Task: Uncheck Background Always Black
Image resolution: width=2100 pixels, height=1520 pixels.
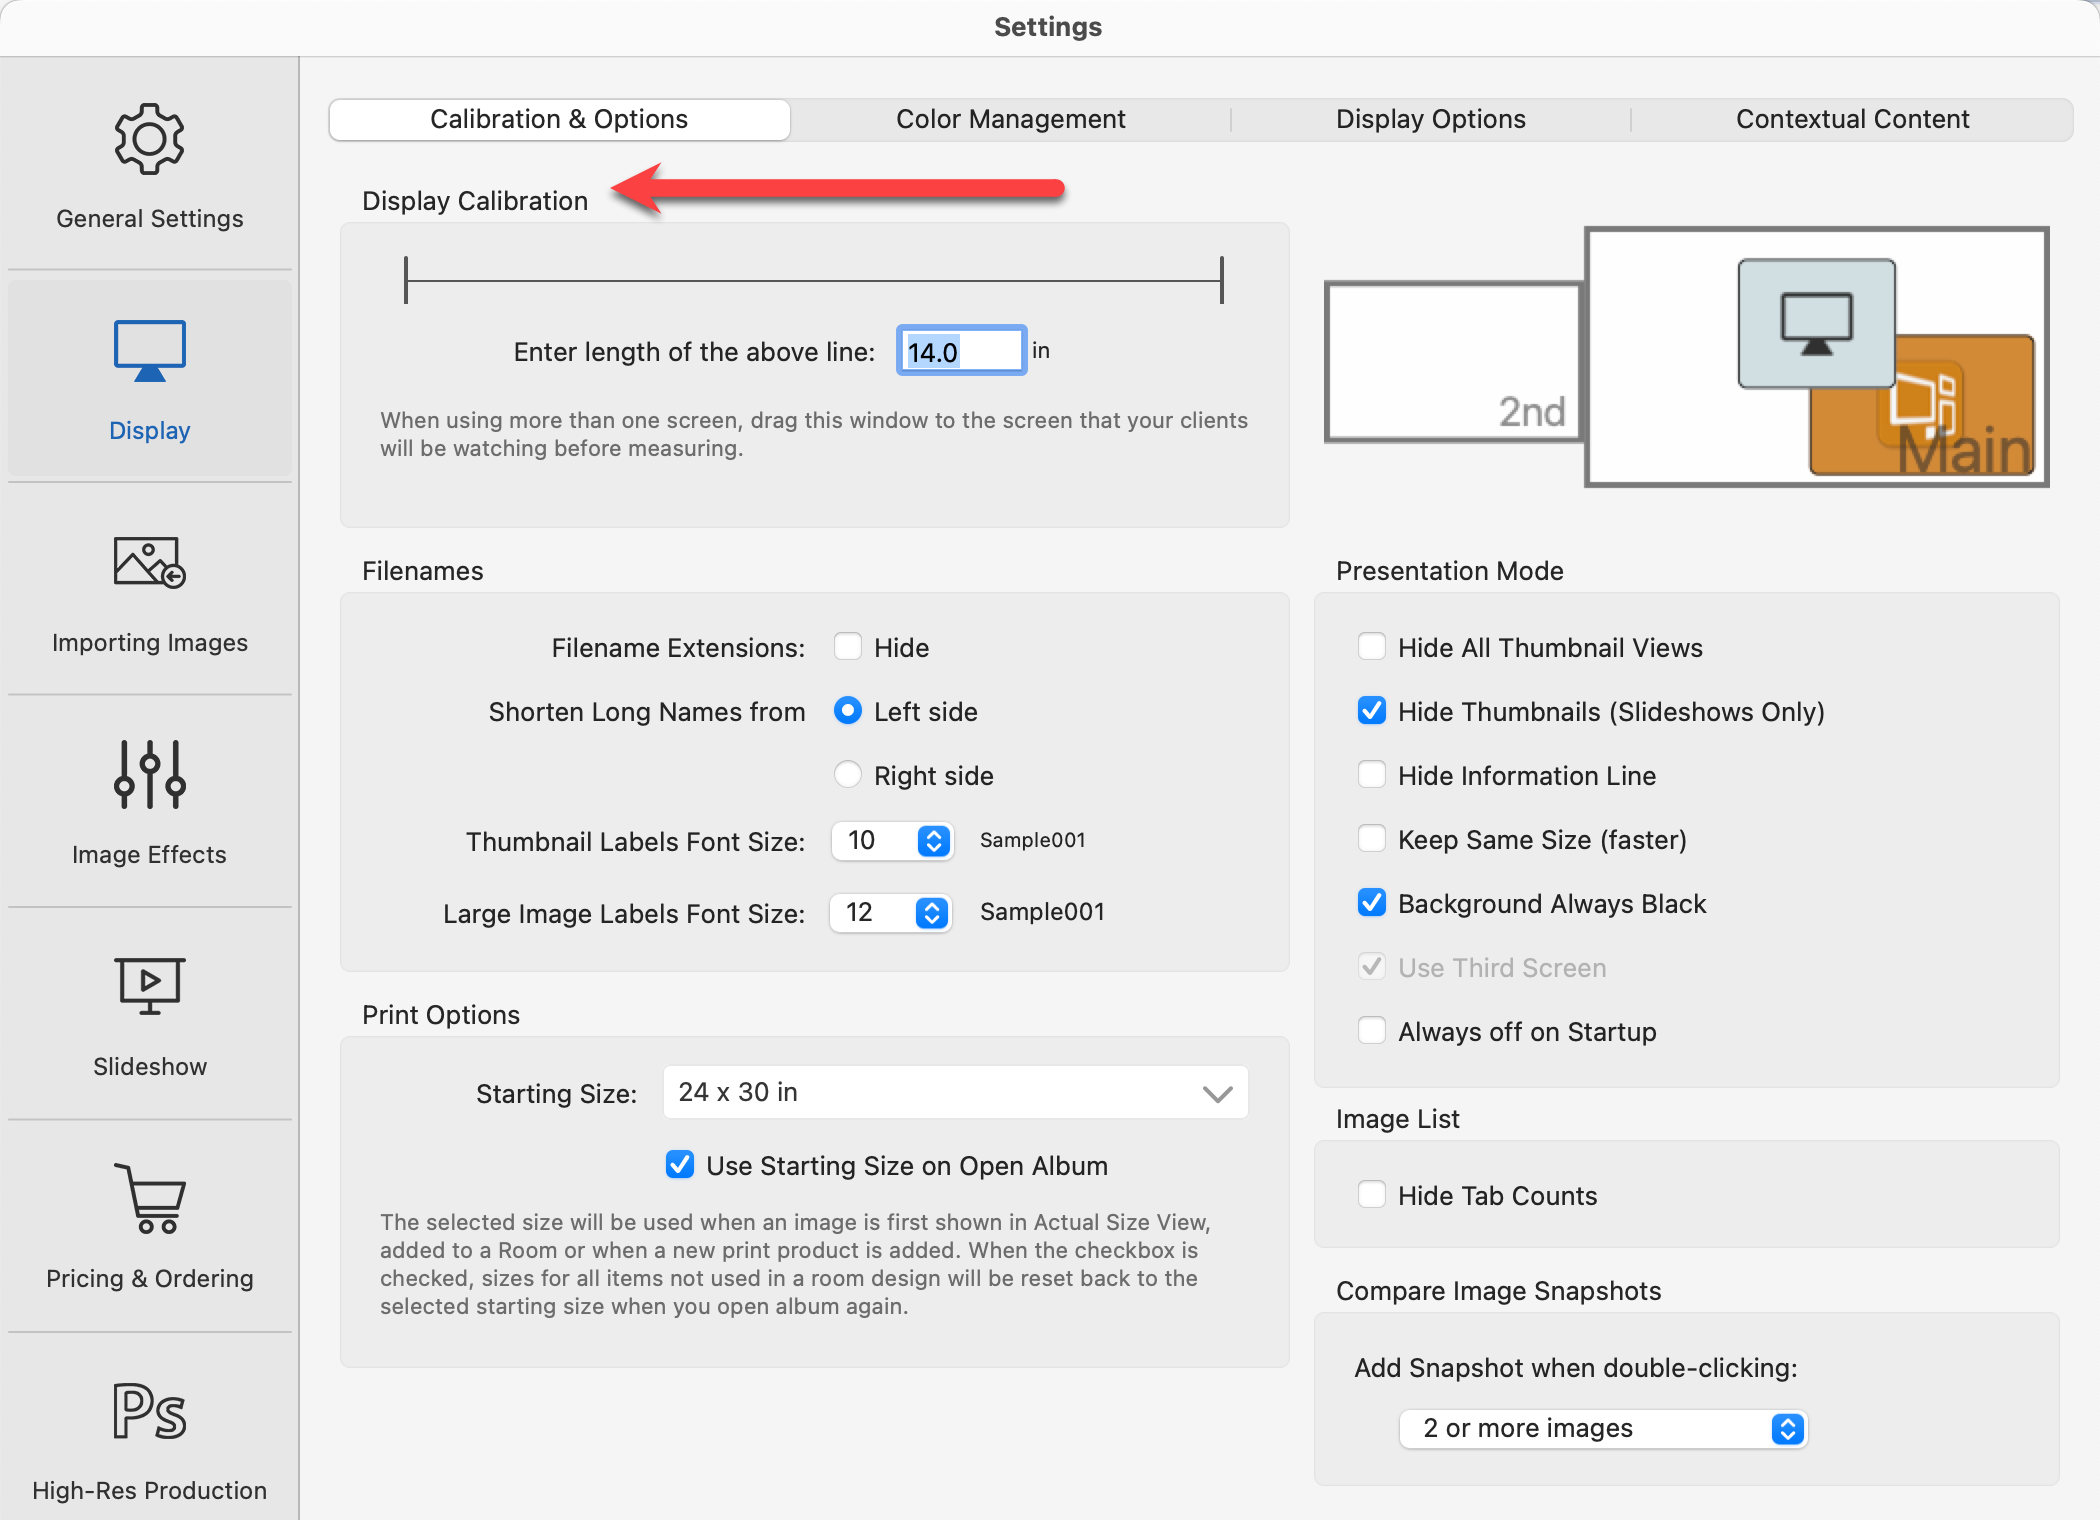Action: tap(1372, 903)
